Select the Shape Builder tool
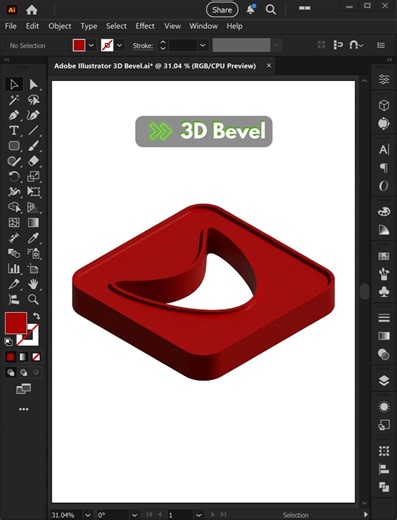Image resolution: width=397 pixels, height=520 pixels. coord(14,207)
